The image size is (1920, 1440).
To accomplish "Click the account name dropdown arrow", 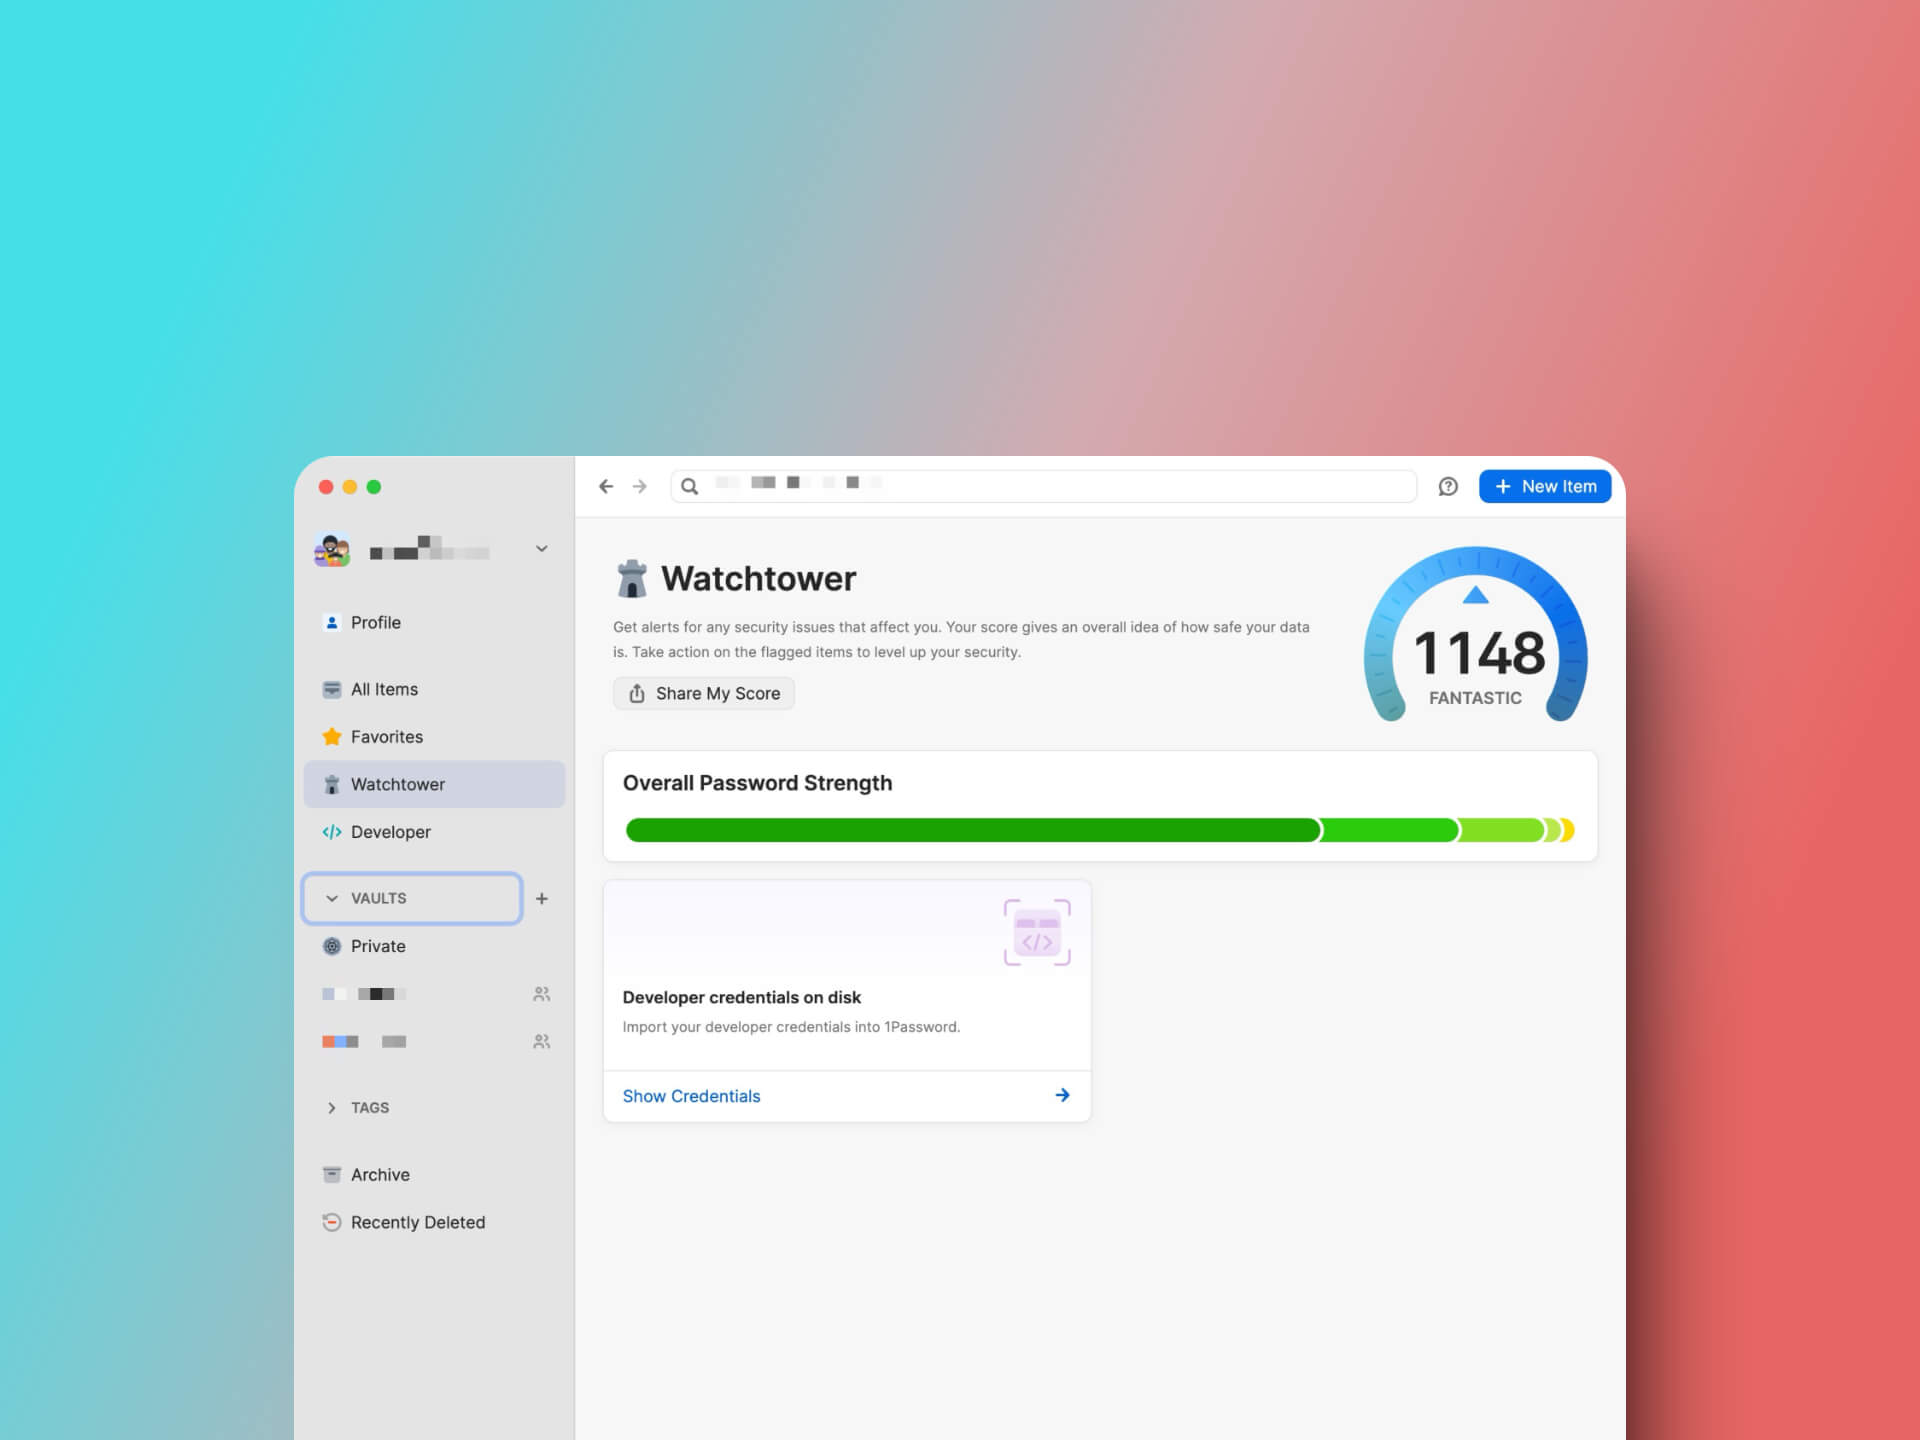I will [543, 548].
